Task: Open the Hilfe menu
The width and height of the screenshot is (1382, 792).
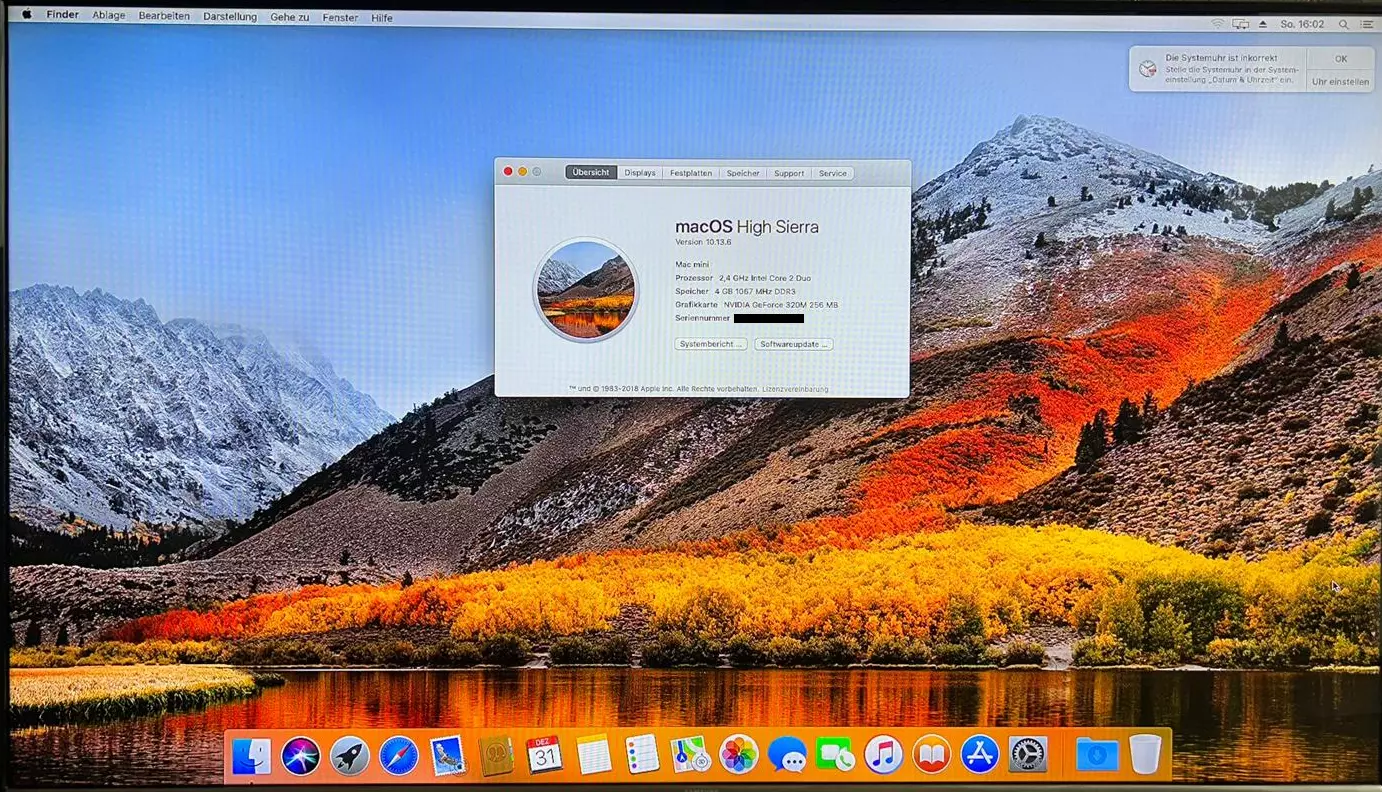Action: pyautogui.click(x=381, y=17)
